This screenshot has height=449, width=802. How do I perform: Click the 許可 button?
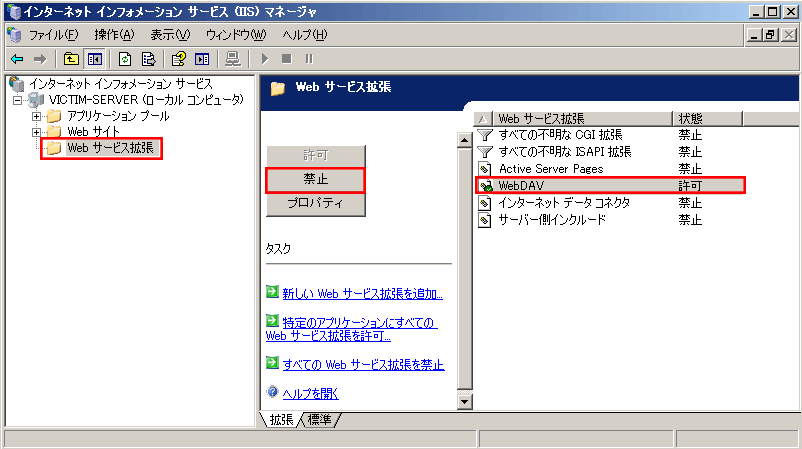[x=316, y=155]
